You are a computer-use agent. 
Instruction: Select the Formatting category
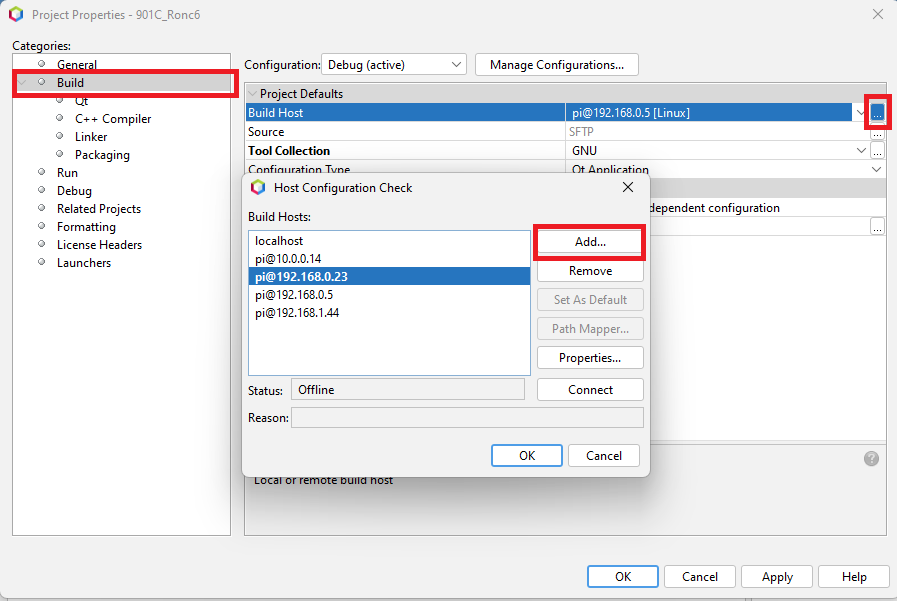tap(86, 227)
